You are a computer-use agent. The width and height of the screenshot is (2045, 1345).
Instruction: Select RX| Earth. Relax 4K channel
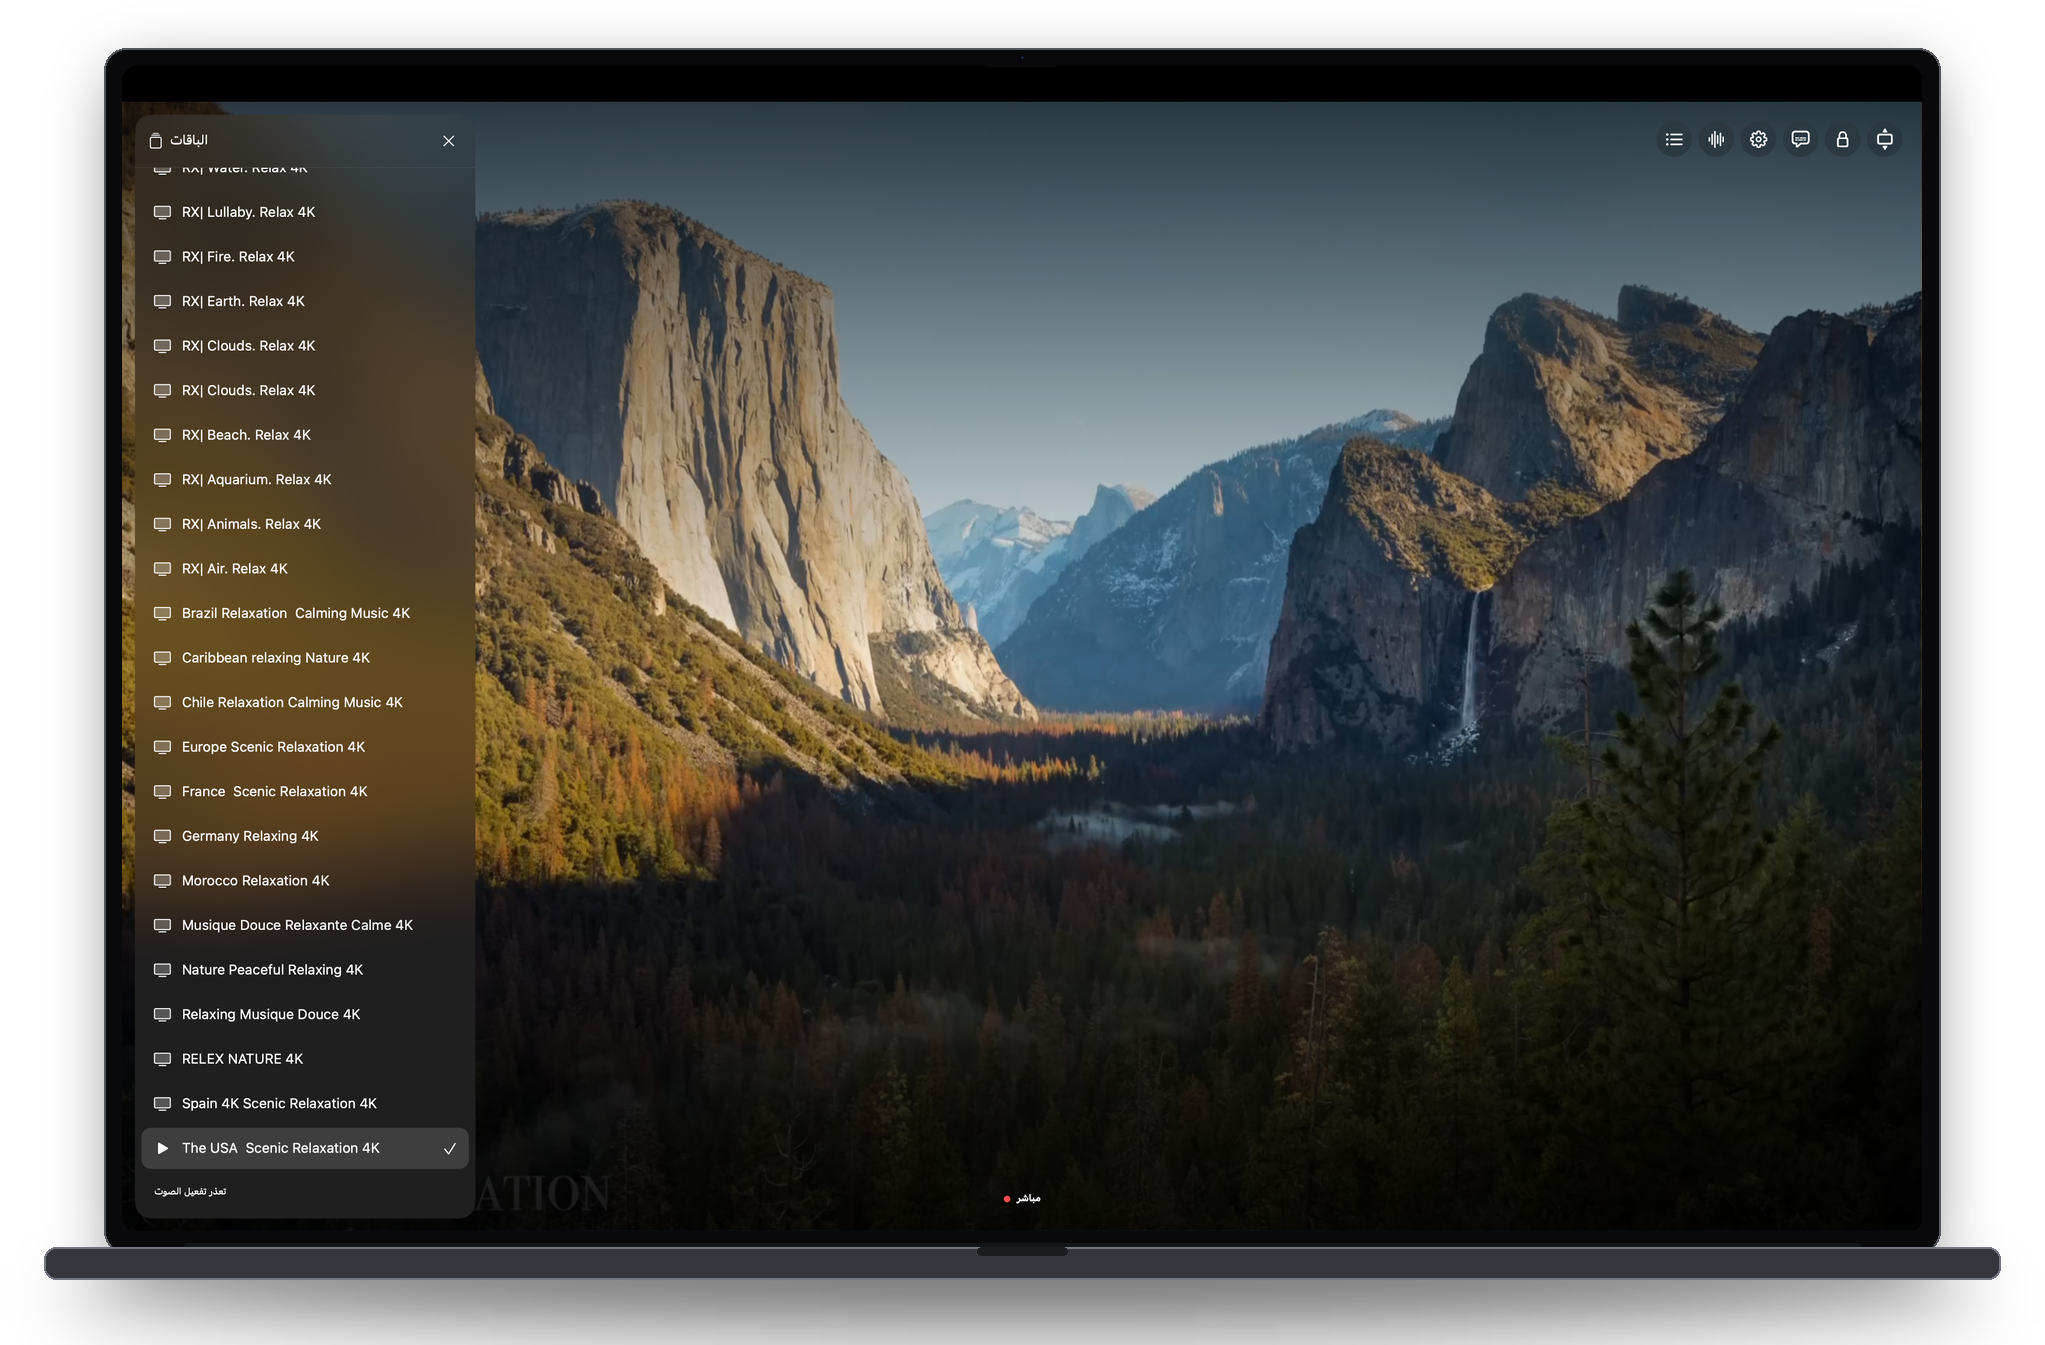(x=305, y=301)
